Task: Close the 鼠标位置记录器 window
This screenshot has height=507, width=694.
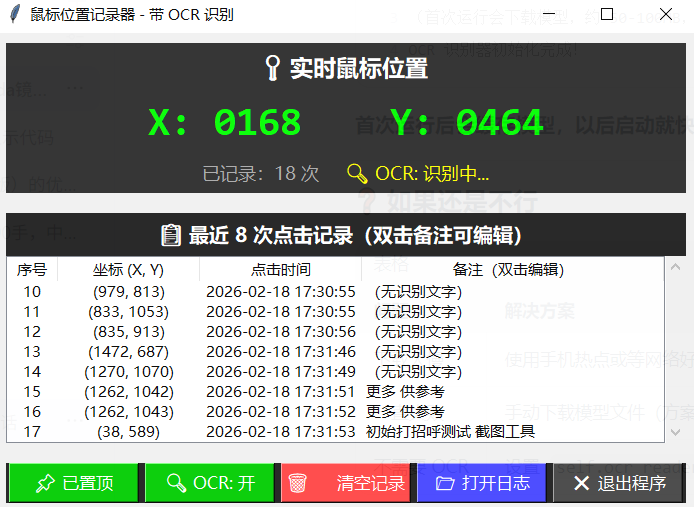Action: [x=666, y=14]
